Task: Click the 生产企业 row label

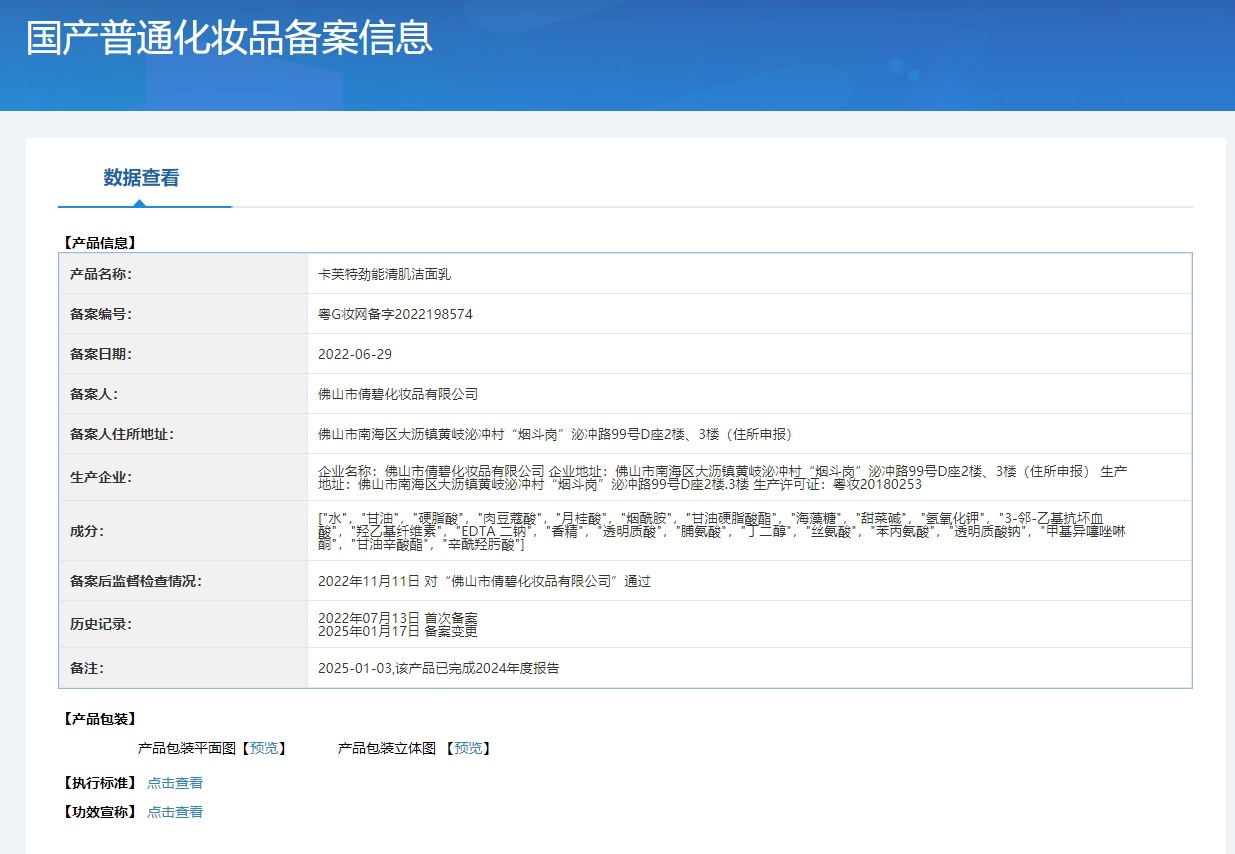Action: (100, 477)
